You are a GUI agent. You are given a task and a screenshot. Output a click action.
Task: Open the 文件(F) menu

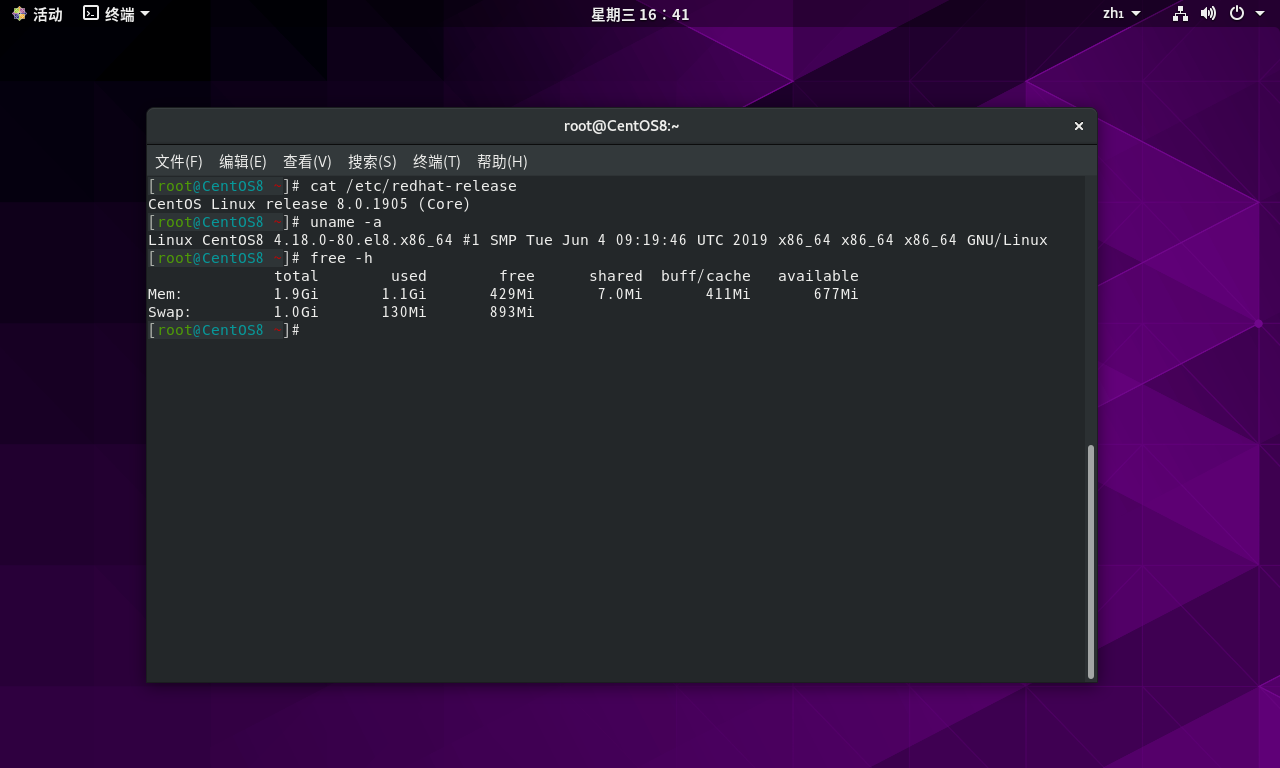coord(179,162)
